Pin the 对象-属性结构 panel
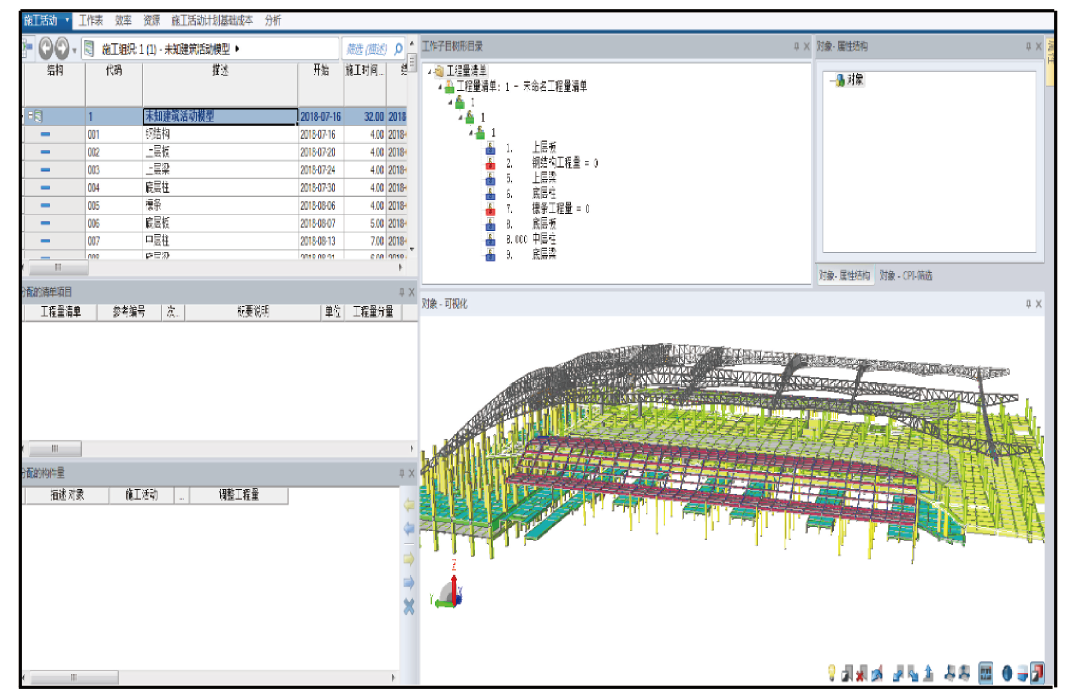 pos(1027,46)
